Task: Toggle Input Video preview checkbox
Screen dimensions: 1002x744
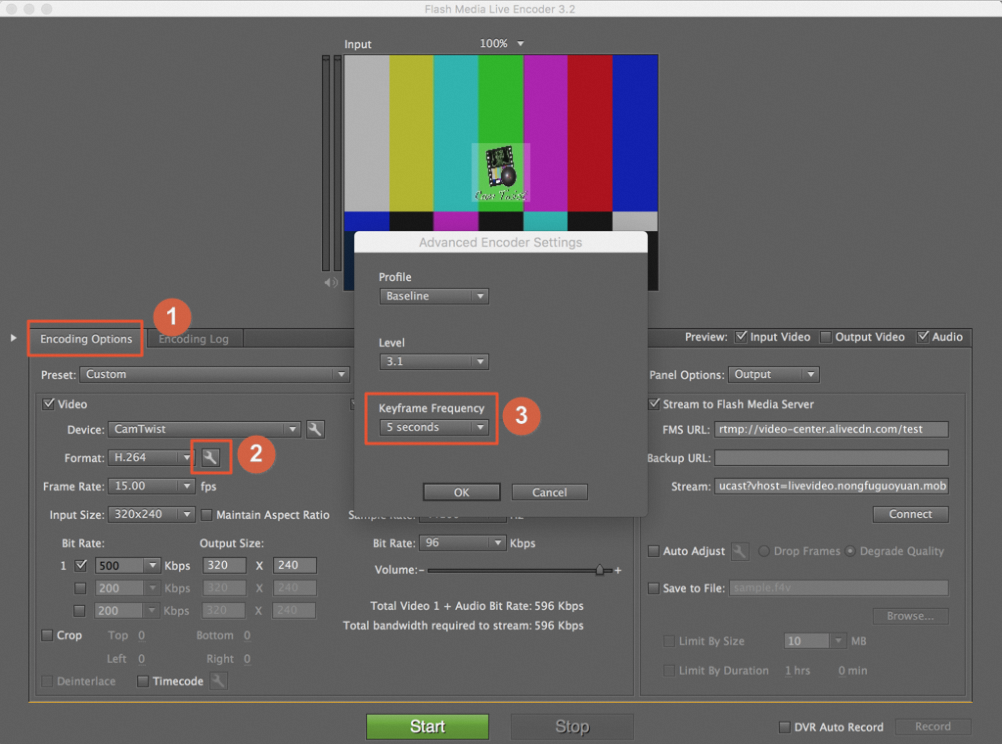Action: point(741,336)
